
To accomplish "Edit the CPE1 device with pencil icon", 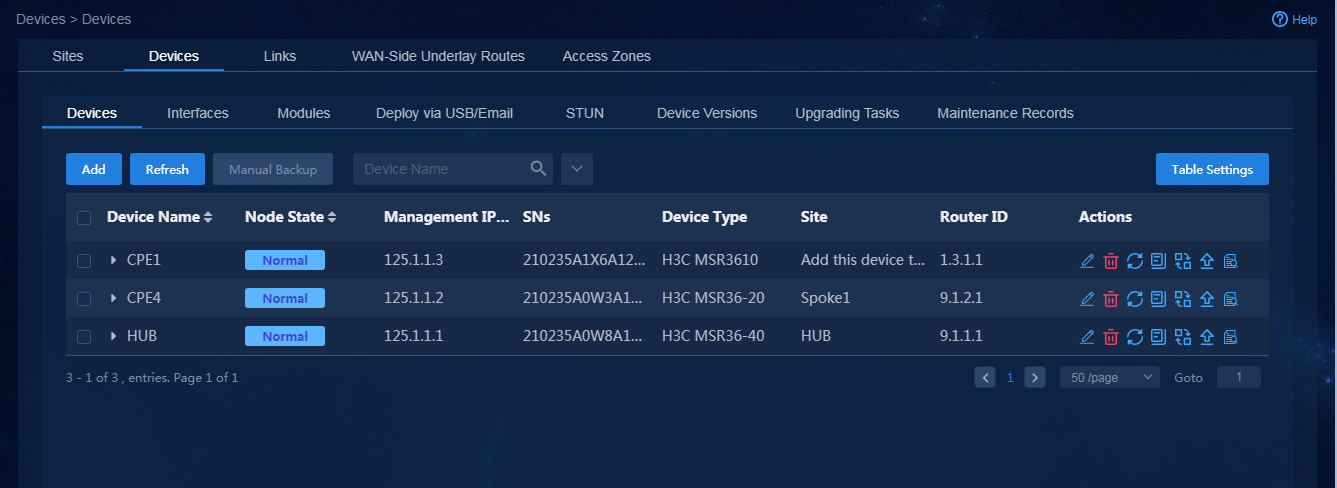I will tap(1087, 261).
